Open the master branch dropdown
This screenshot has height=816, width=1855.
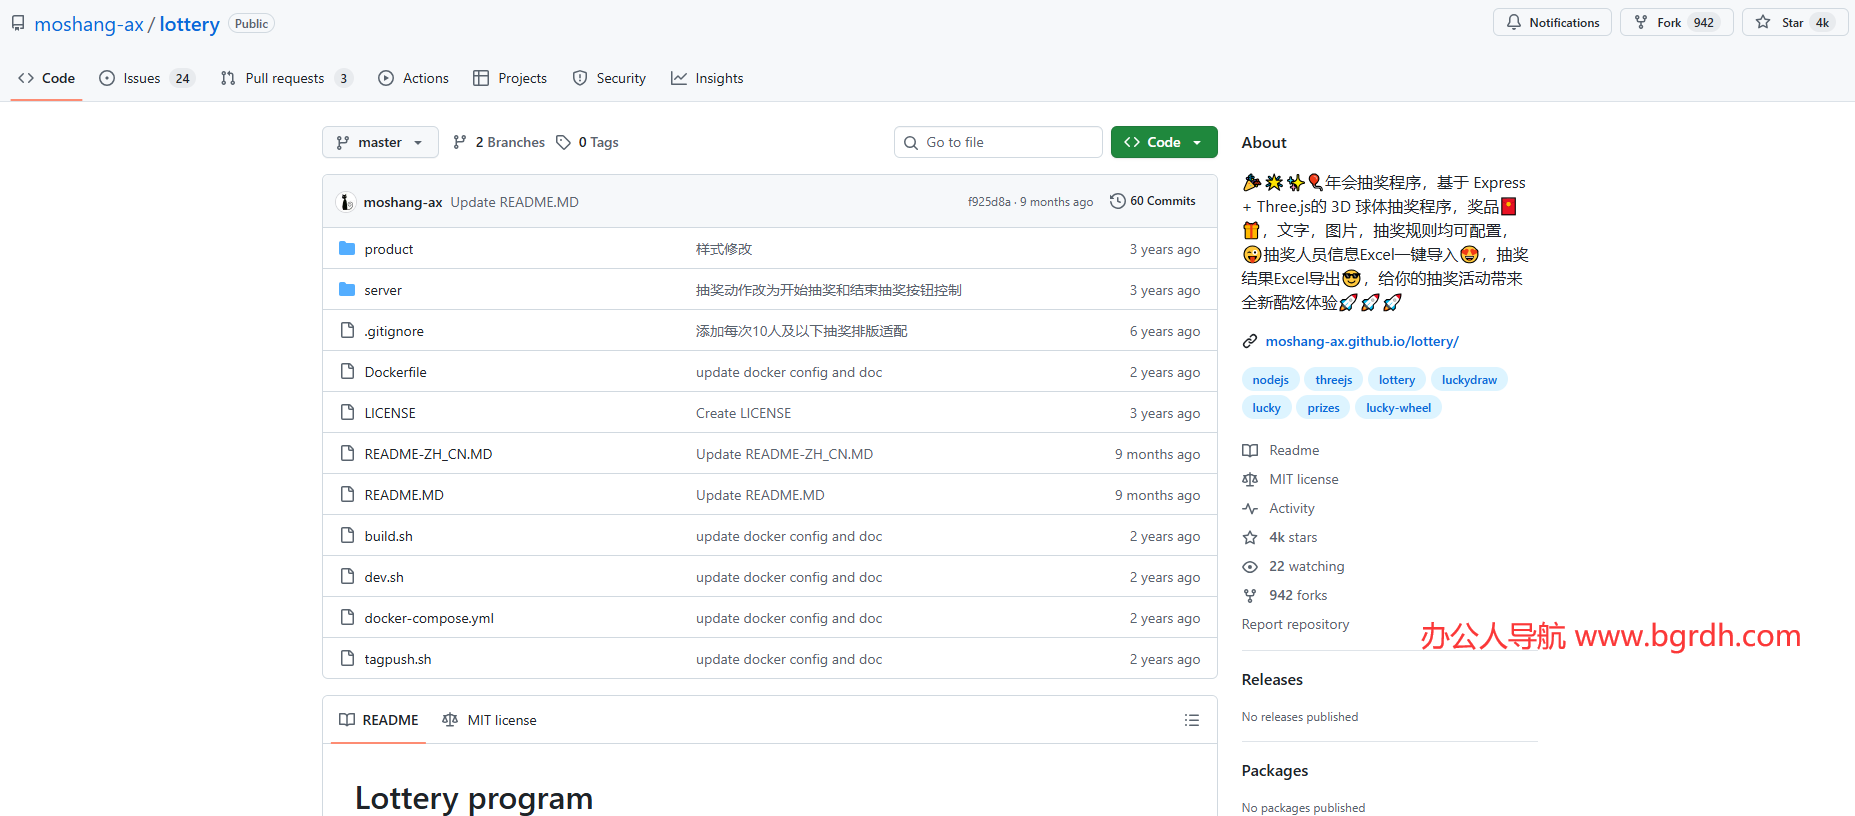380,142
